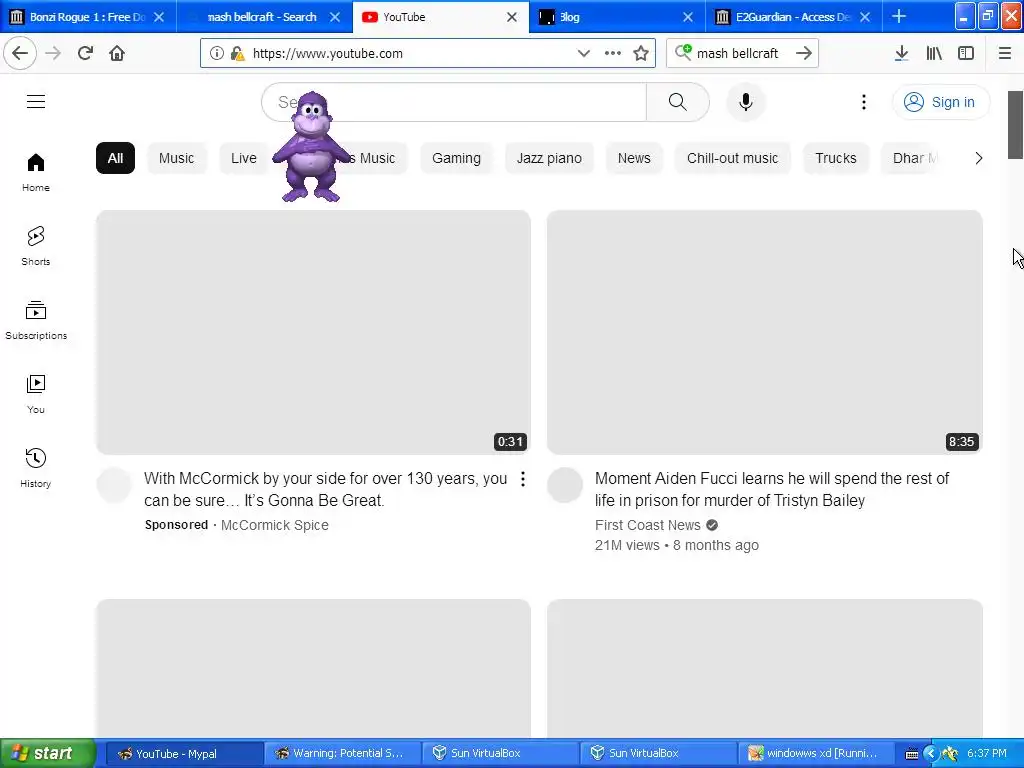The width and height of the screenshot is (1024, 768).
Task: Select the Trucks category chip
Action: pyautogui.click(x=836, y=158)
